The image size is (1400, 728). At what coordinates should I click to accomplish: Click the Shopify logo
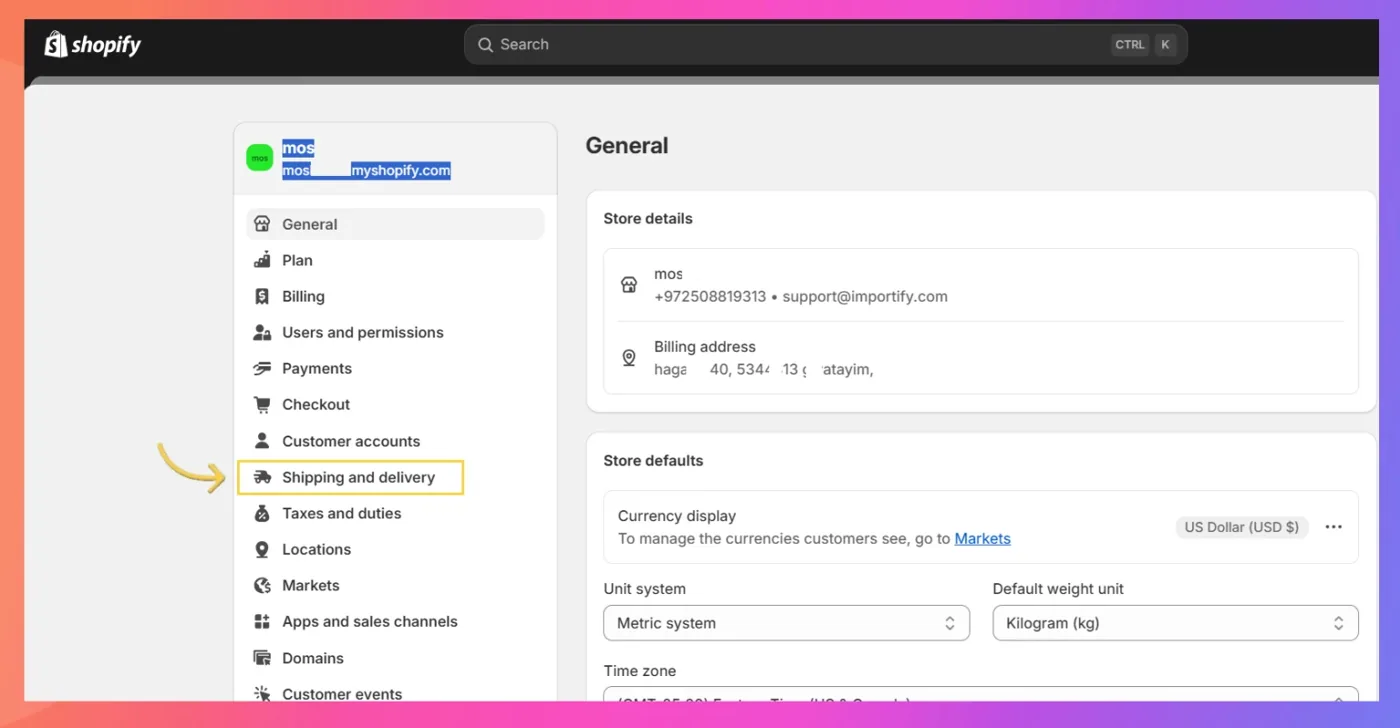(93, 44)
